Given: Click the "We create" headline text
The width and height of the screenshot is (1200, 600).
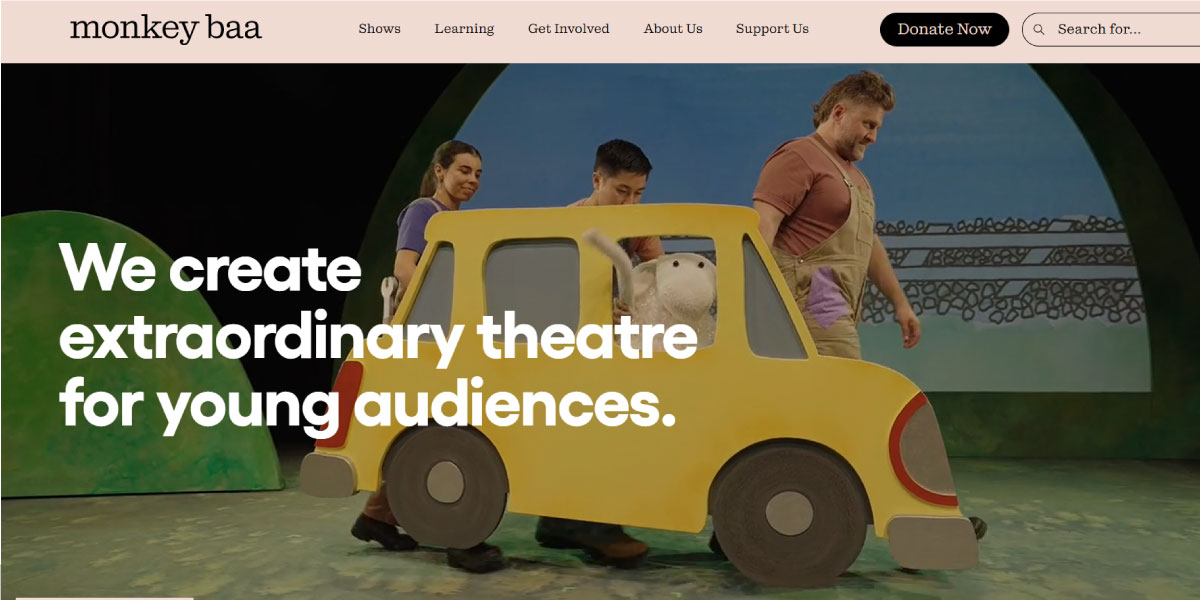Looking at the screenshot, I should click(210, 266).
